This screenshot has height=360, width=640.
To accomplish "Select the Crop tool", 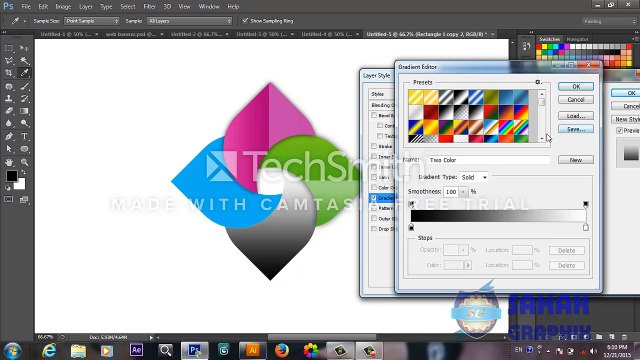I will click(x=9, y=73).
